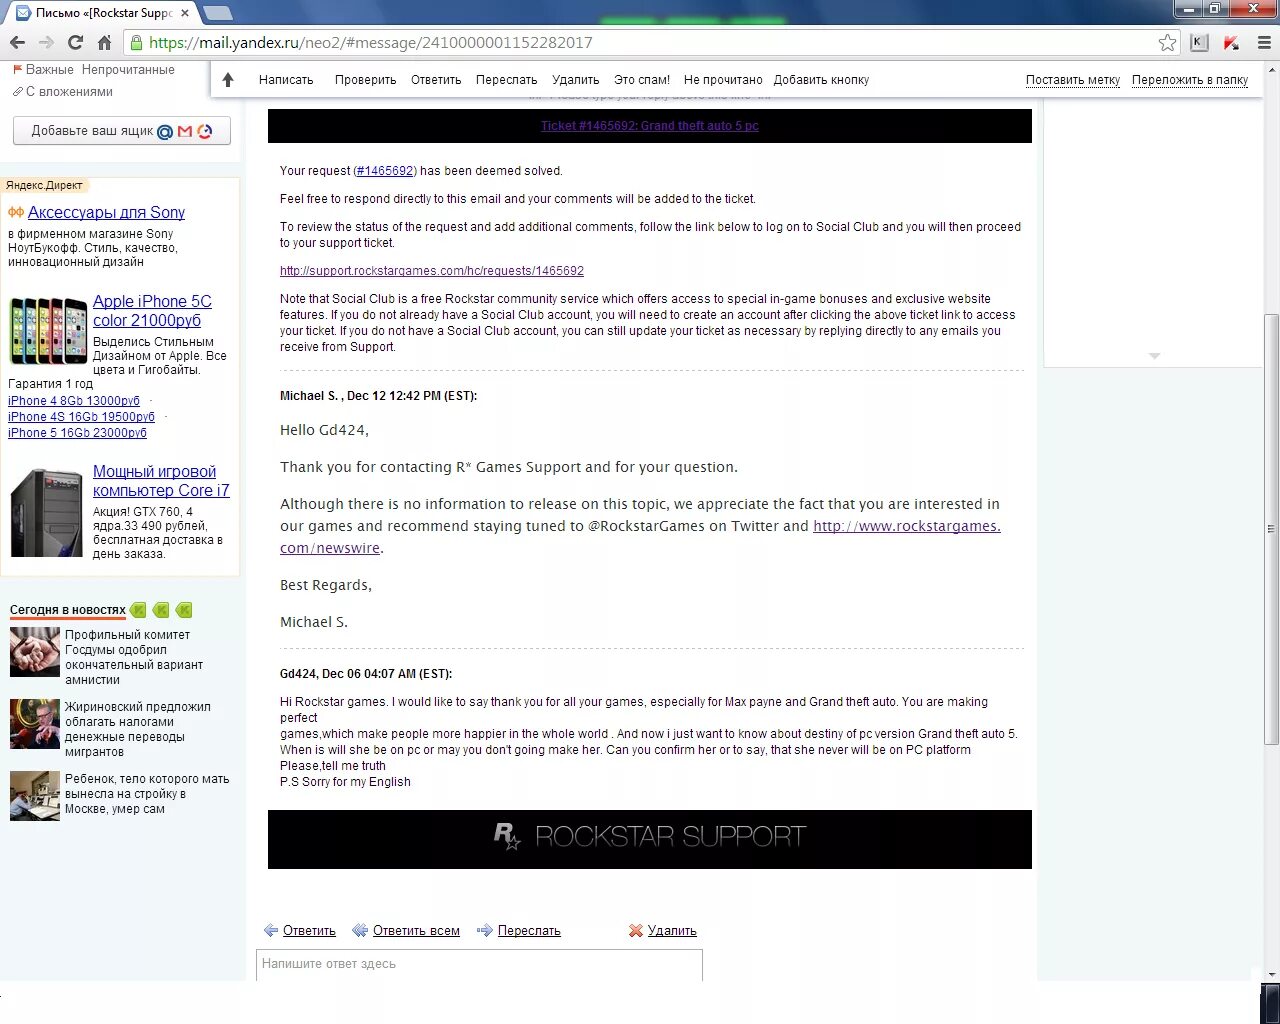
Task: Mark the message as Не прочитано
Action: [723, 80]
